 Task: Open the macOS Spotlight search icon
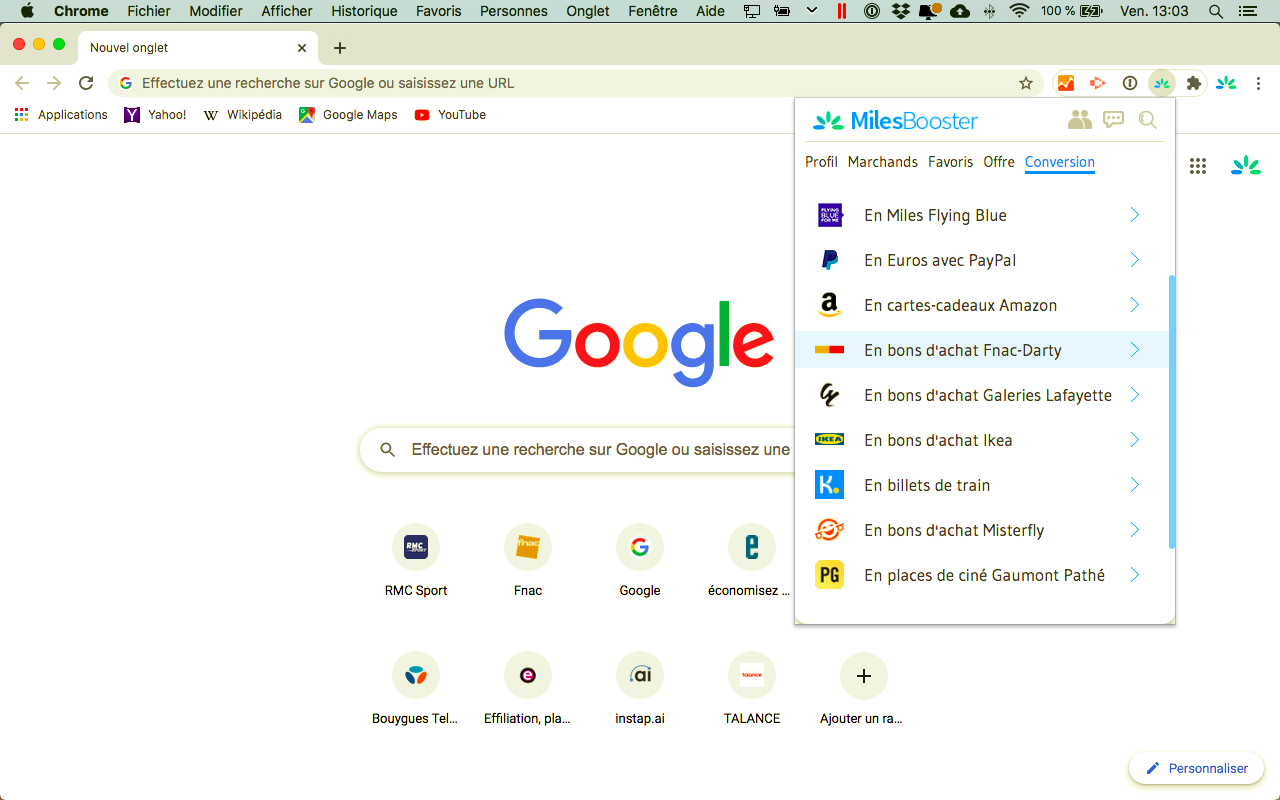click(x=1216, y=11)
